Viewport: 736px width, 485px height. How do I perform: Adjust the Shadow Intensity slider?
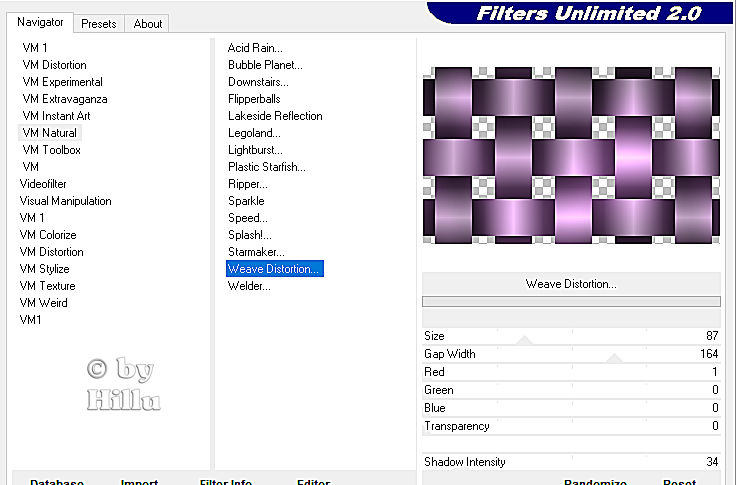click(x=571, y=462)
